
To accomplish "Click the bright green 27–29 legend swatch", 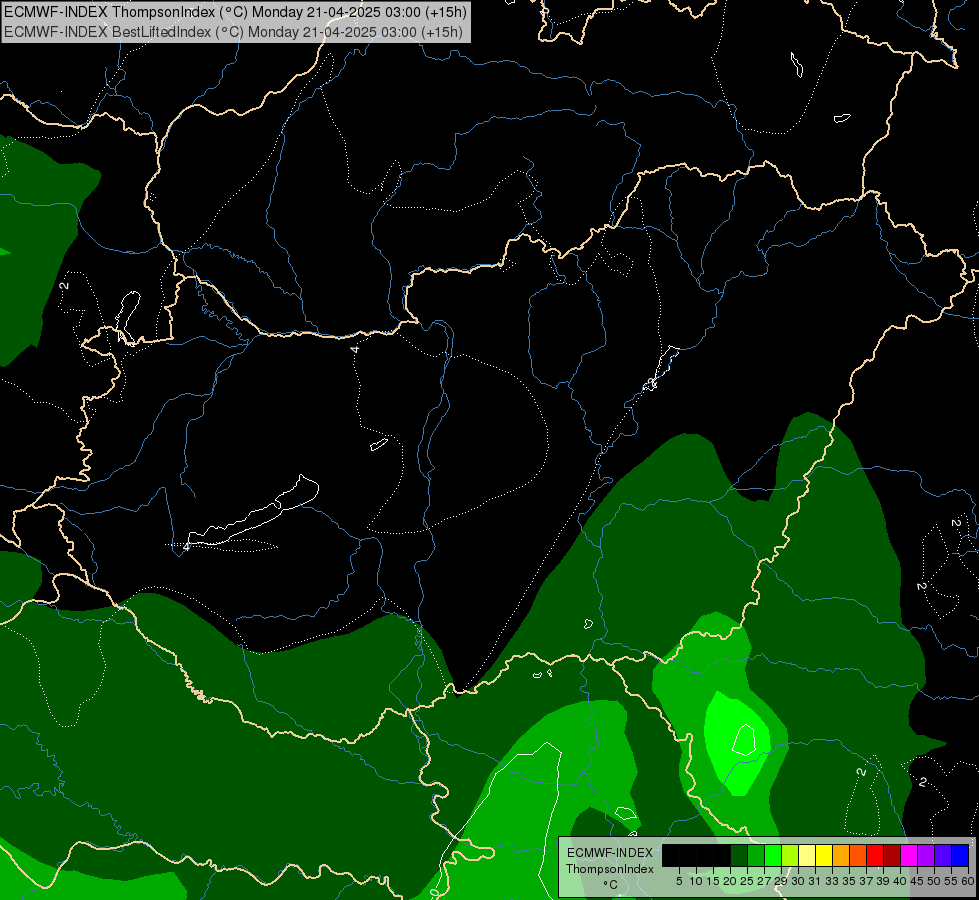I will coord(773,855).
